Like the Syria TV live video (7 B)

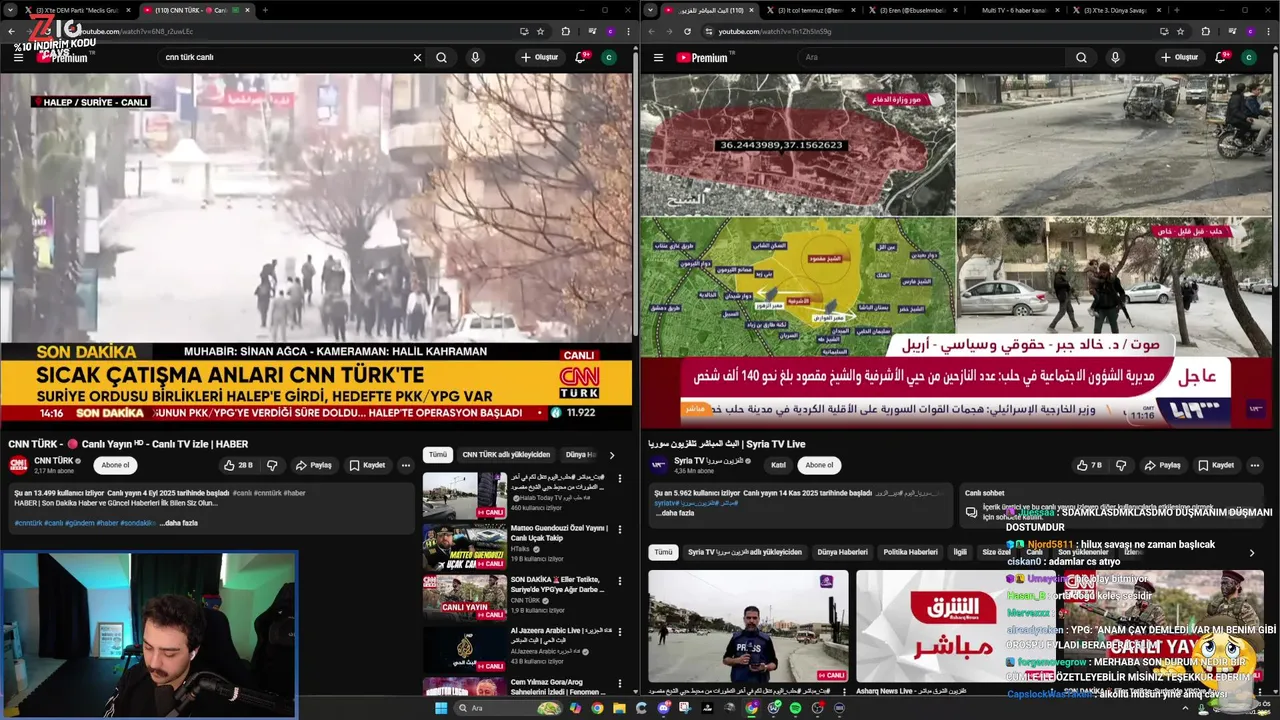coord(1090,465)
